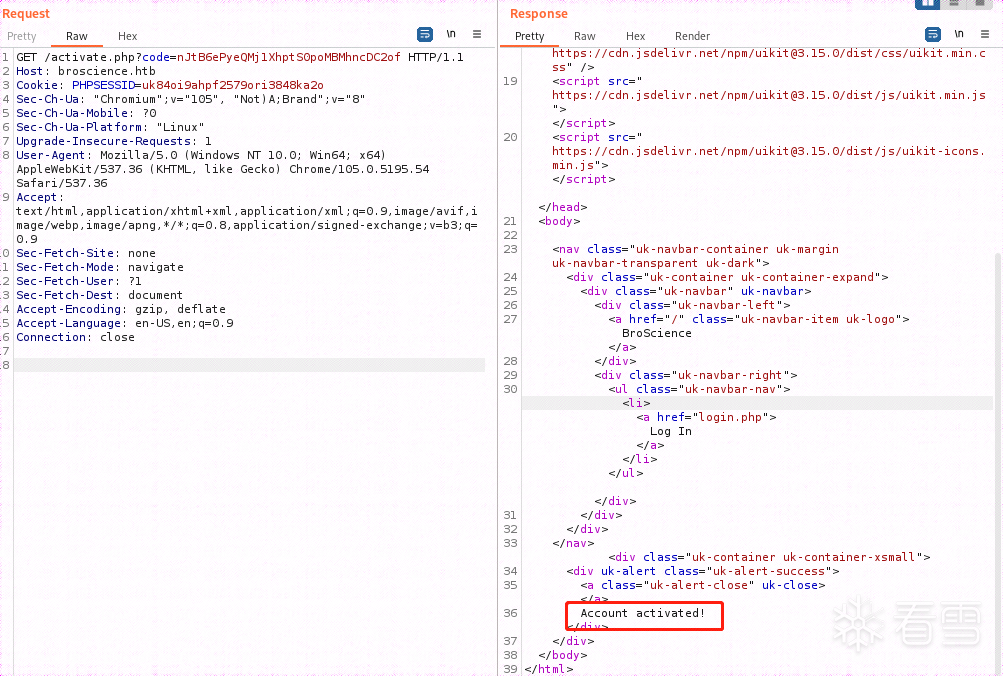Click the 'Account activated!' message text

pyautogui.click(x=643, y=613)
